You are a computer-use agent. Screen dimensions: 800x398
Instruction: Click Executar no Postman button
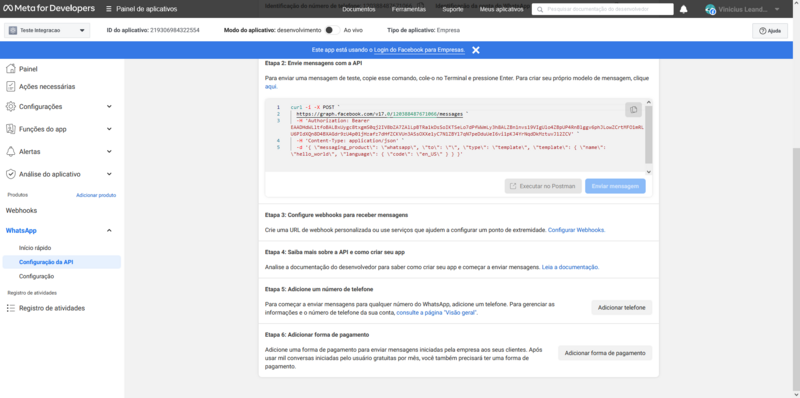[543, 186]
